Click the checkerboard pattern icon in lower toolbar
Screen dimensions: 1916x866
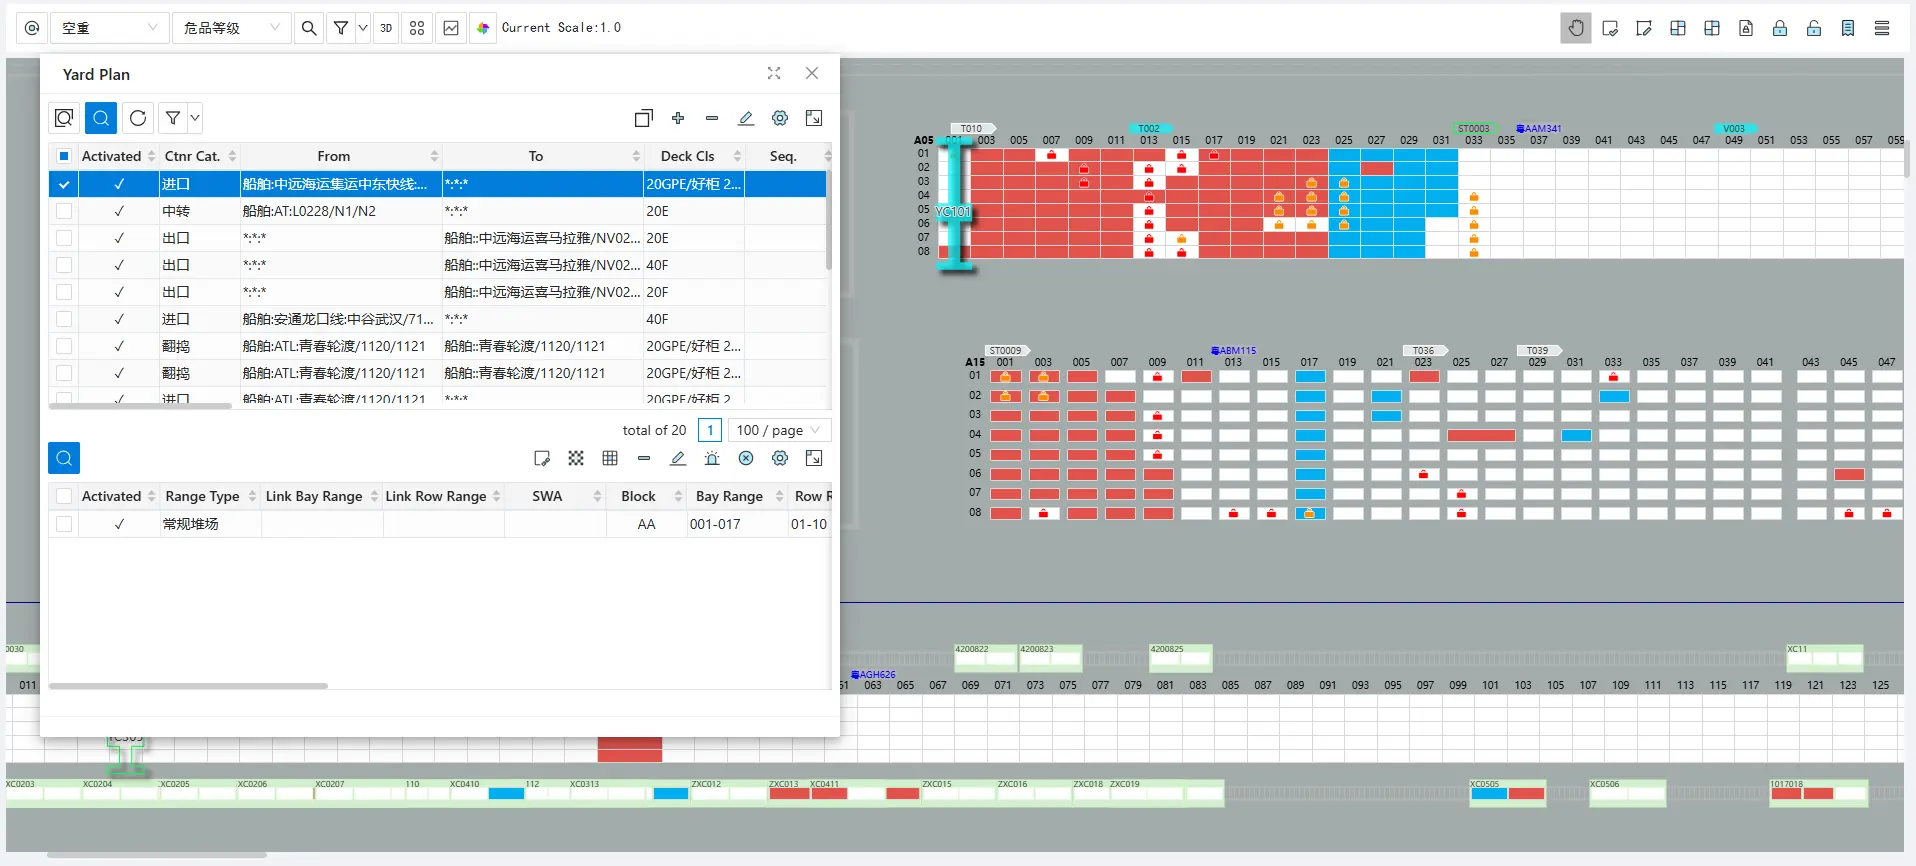click(x=576, y=458)
